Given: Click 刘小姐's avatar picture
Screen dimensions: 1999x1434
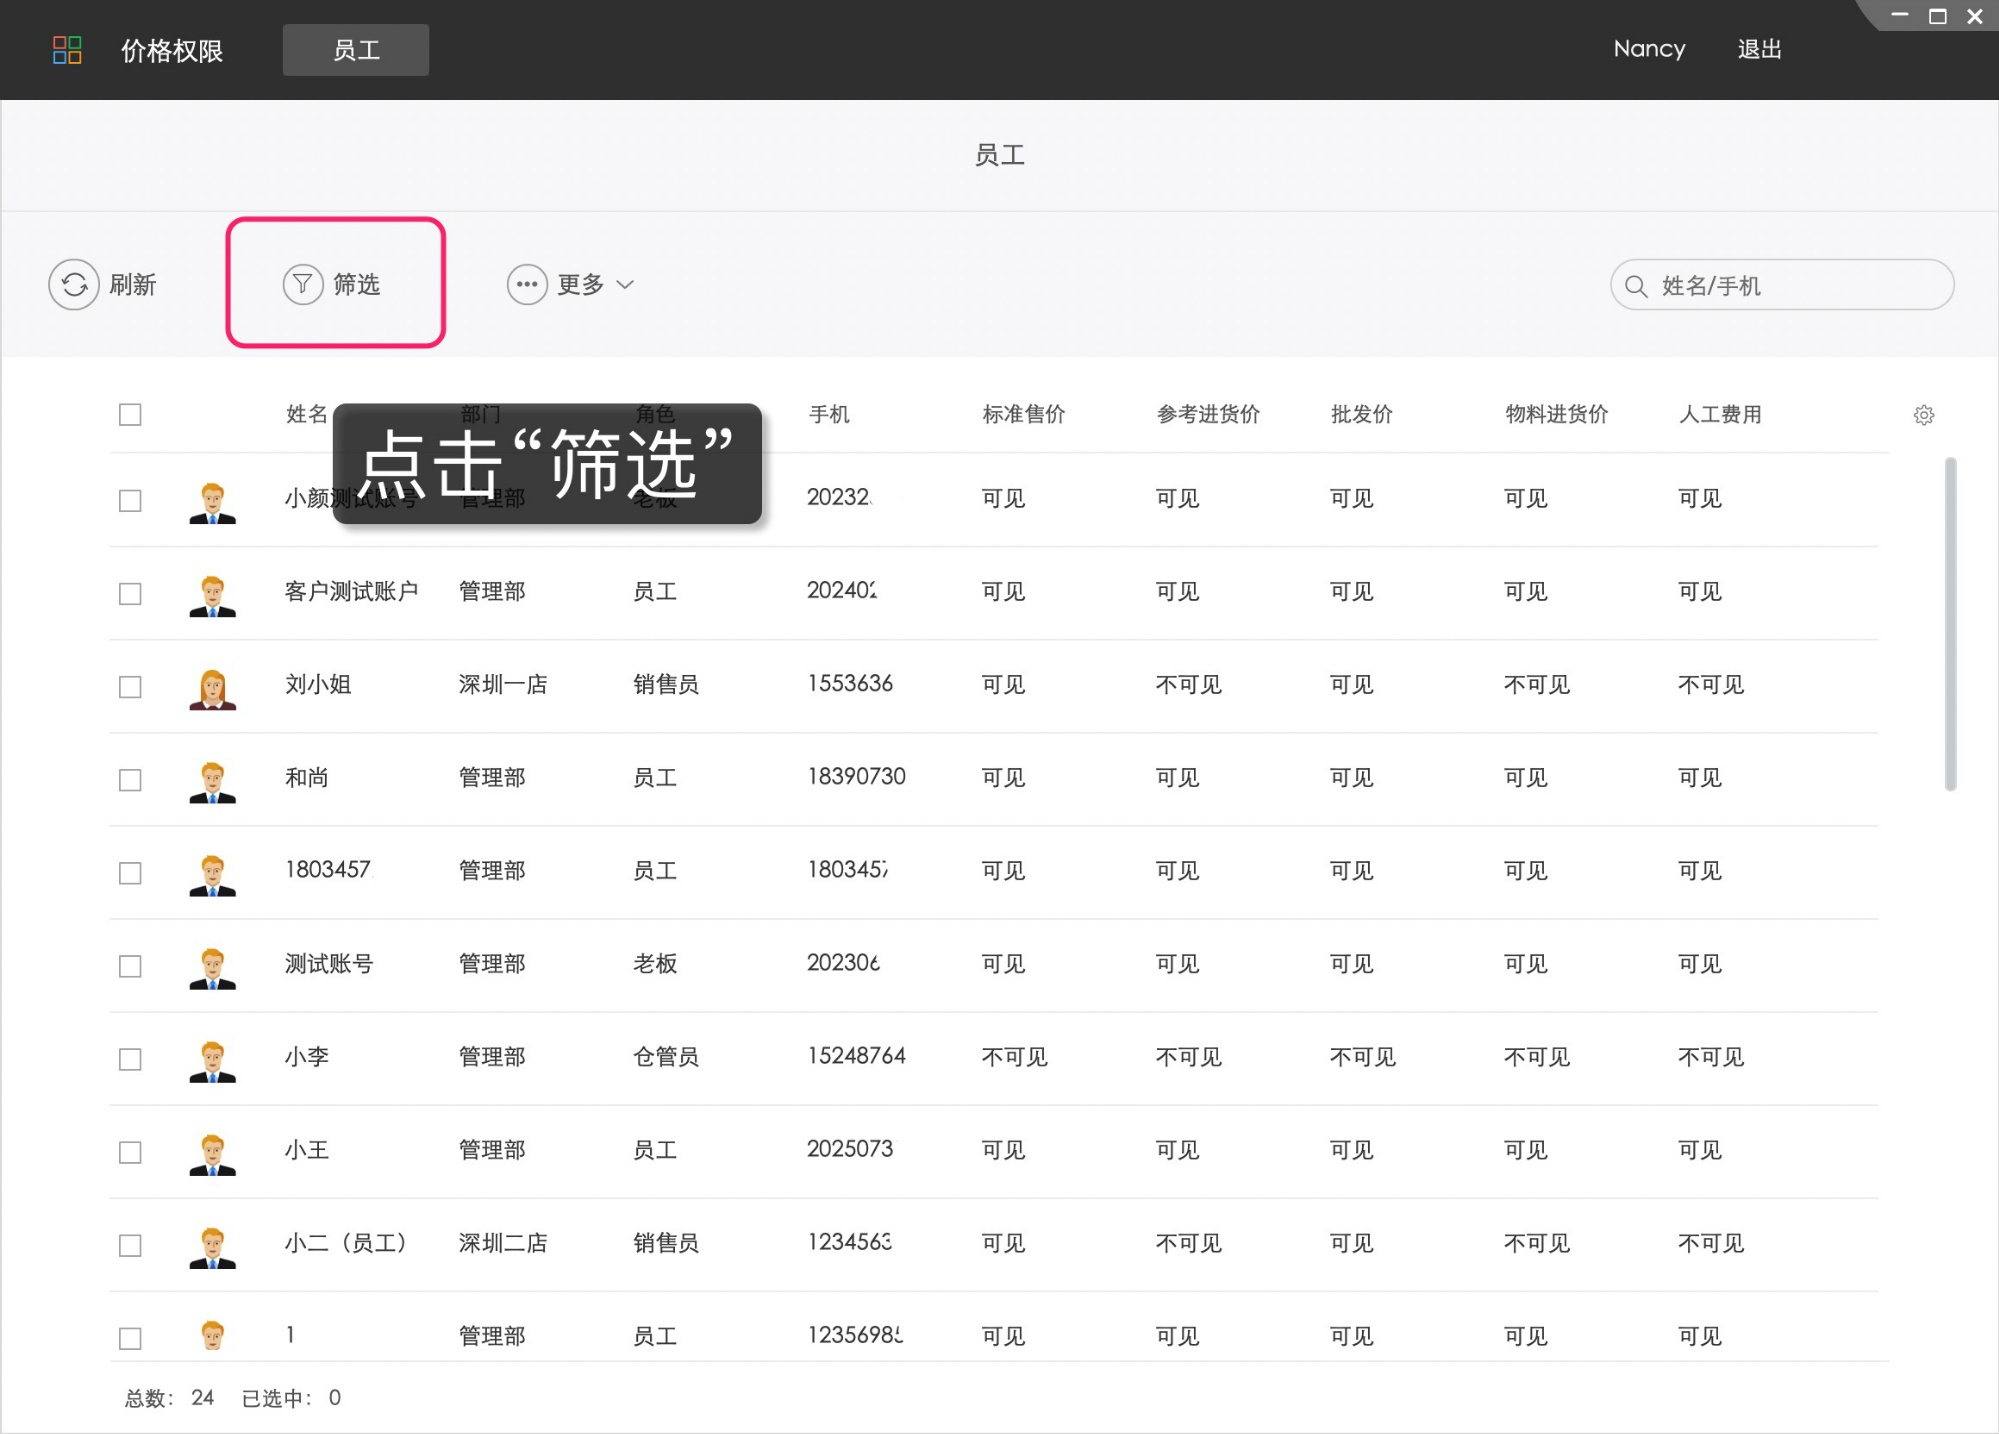Looking at the screenshot, I should coord(212,686).
